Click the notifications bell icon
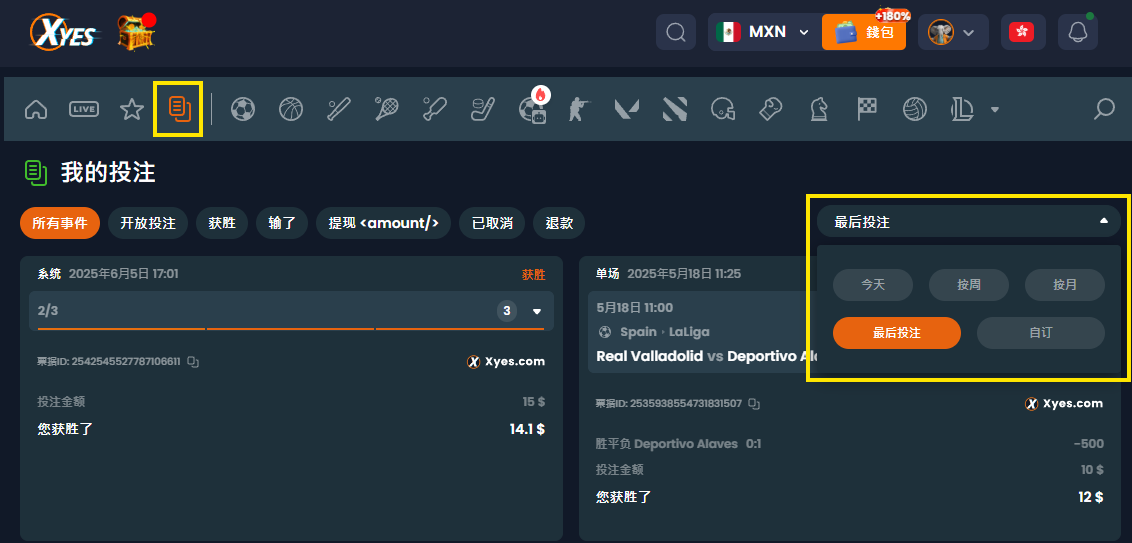The width and height of the screenshot is (1132, 543). pyautogui.click(x=1077, y=32)
